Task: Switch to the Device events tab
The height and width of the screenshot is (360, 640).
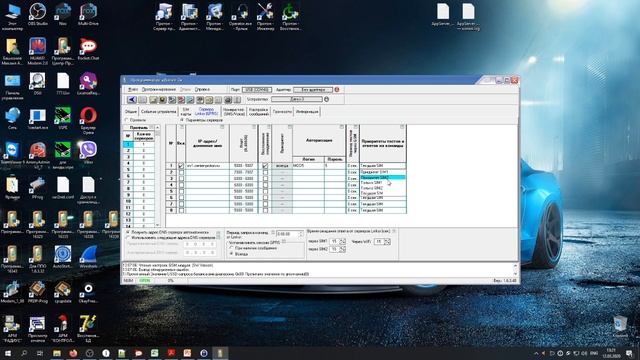Action: [158, 111]
